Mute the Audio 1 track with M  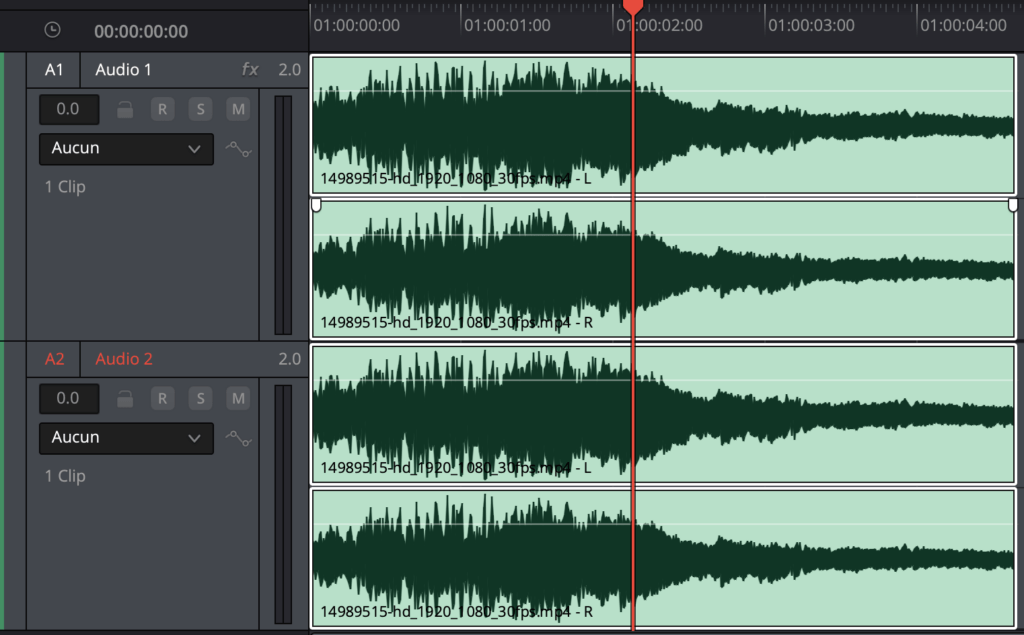(x=238, y=109)
